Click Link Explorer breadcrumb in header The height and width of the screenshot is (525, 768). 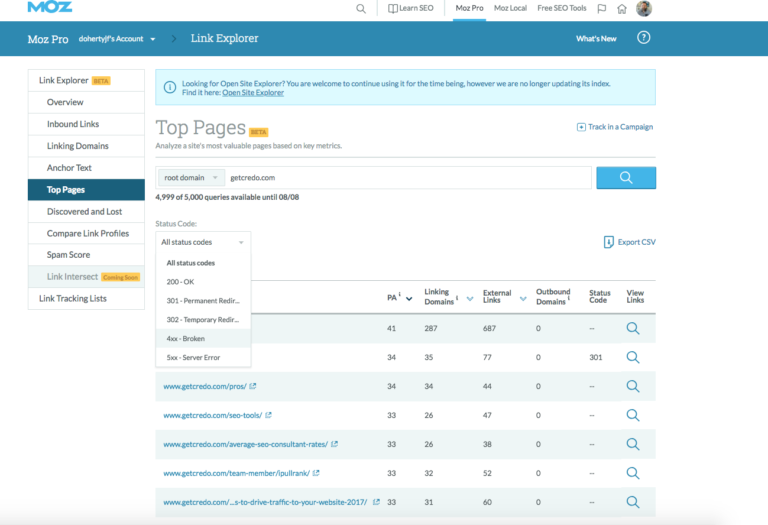coord(224,38)
